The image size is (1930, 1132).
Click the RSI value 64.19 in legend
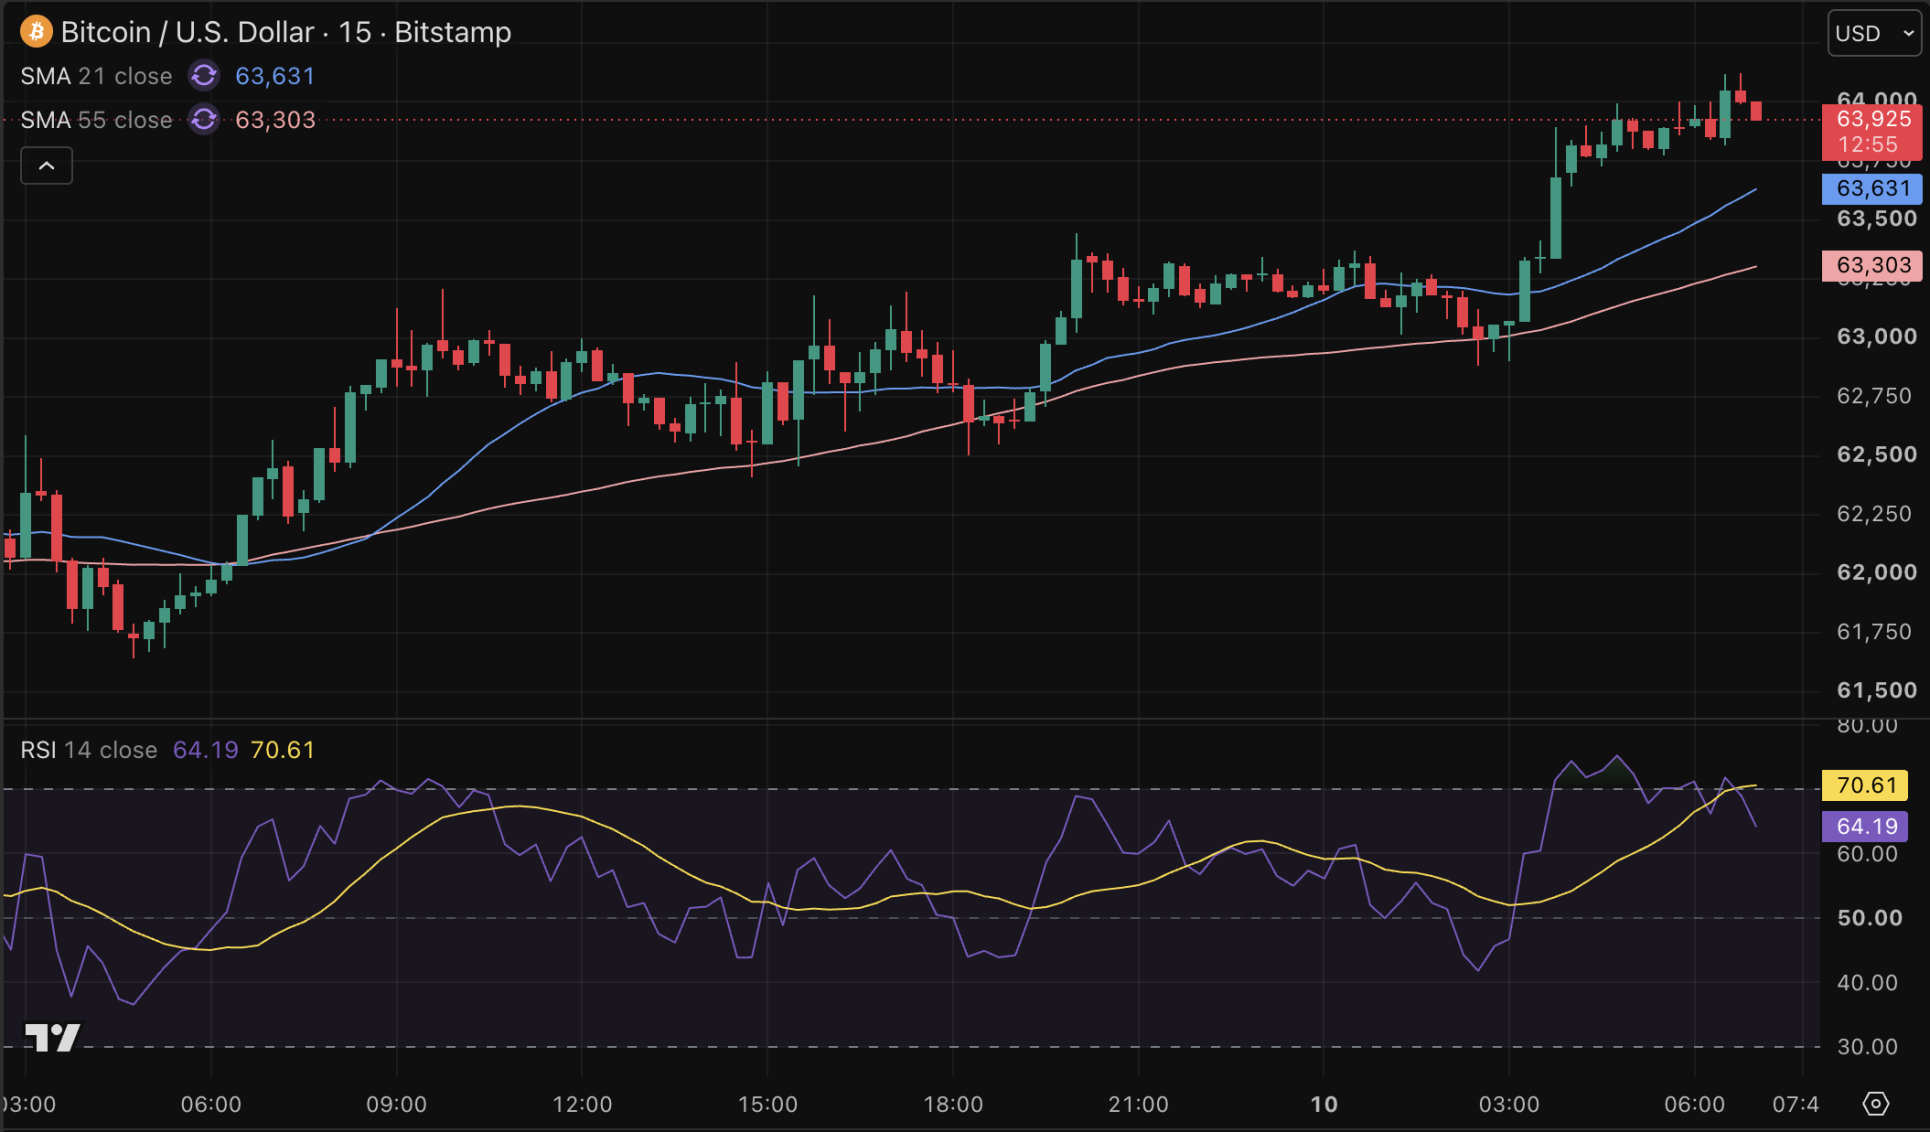206,750
